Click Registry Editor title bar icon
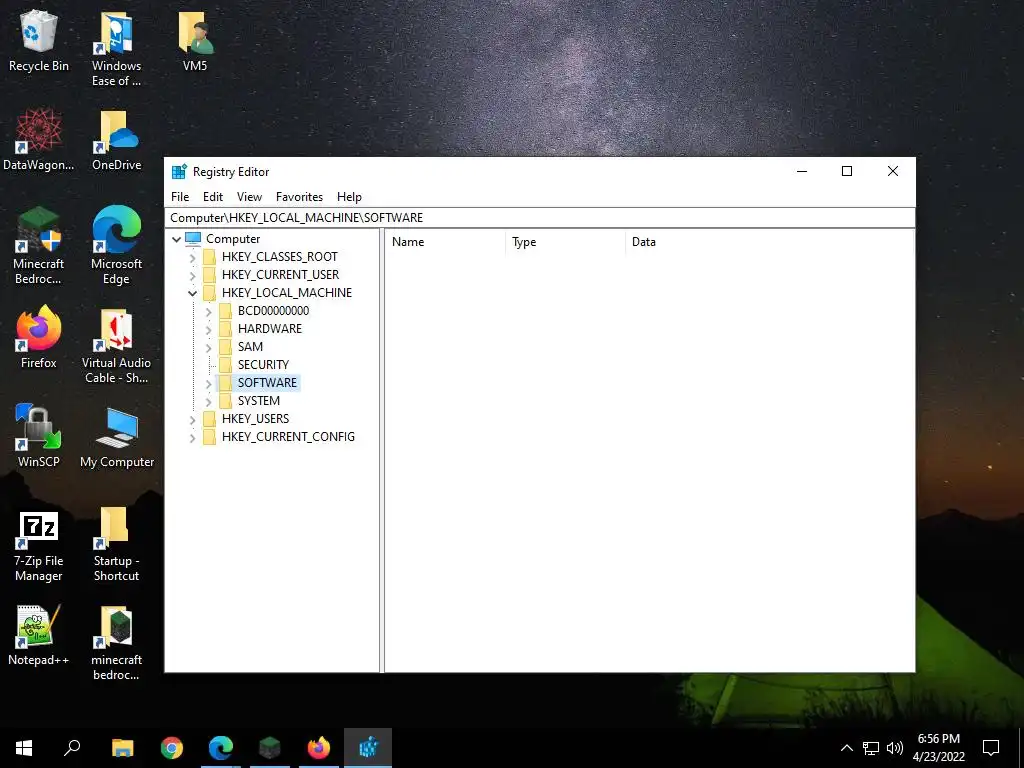The width and height of the screenshot is (1024, 768). [x=179, y=172]
